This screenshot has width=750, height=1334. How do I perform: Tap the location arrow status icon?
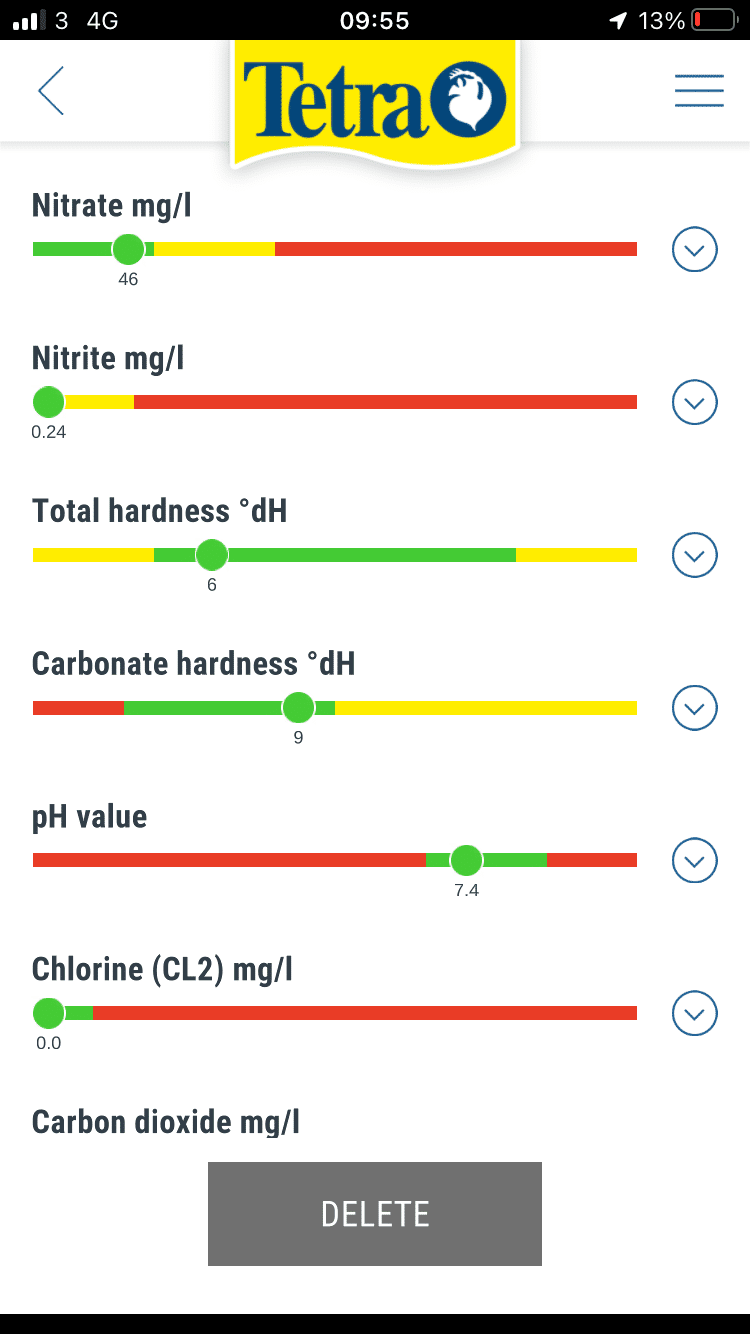[x=619, y=20]
